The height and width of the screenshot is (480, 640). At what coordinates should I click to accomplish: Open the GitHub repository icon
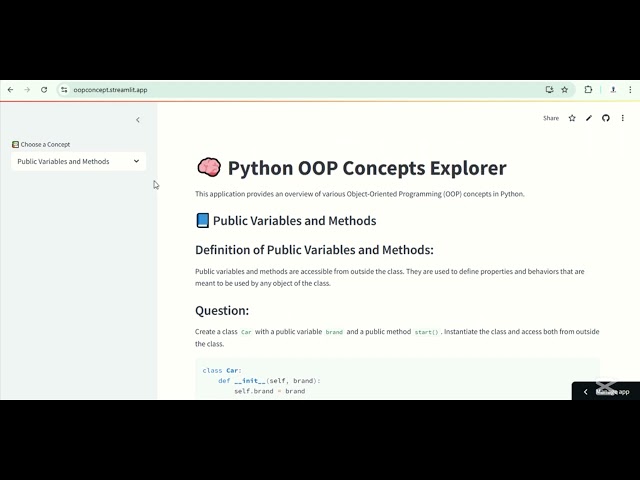coord(606,118)
